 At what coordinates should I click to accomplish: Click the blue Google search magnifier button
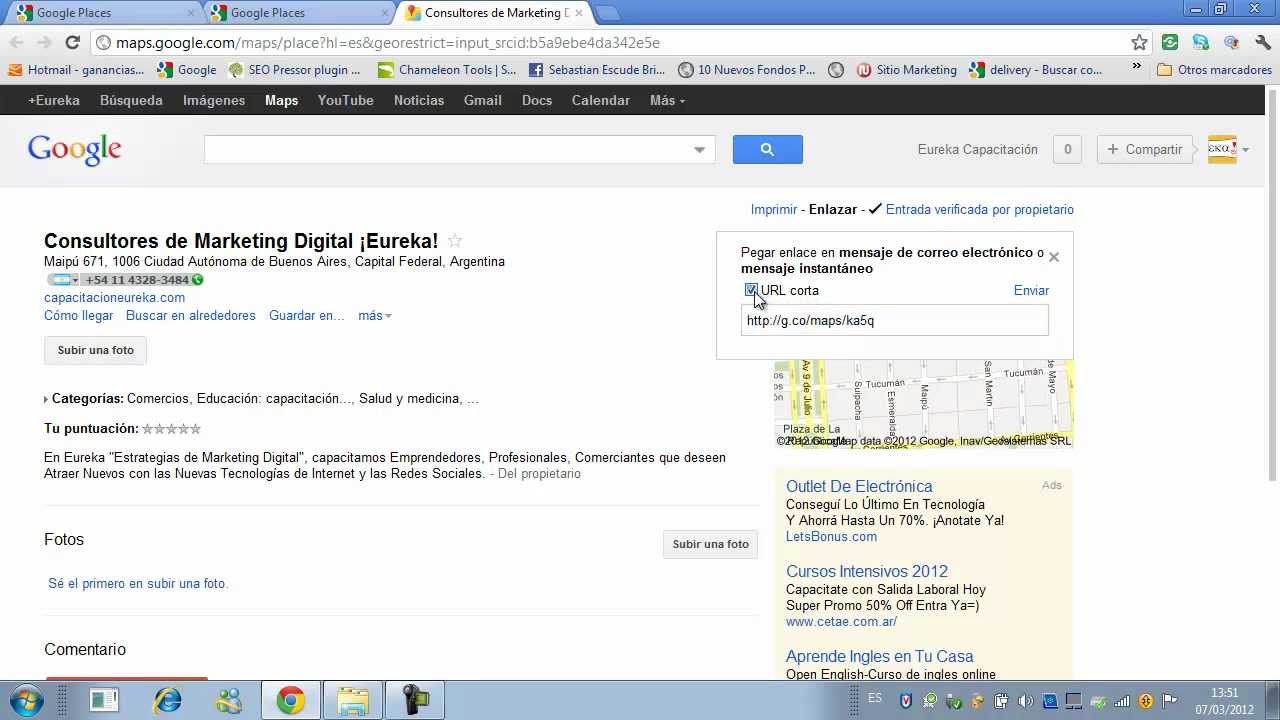coord(767,150)
